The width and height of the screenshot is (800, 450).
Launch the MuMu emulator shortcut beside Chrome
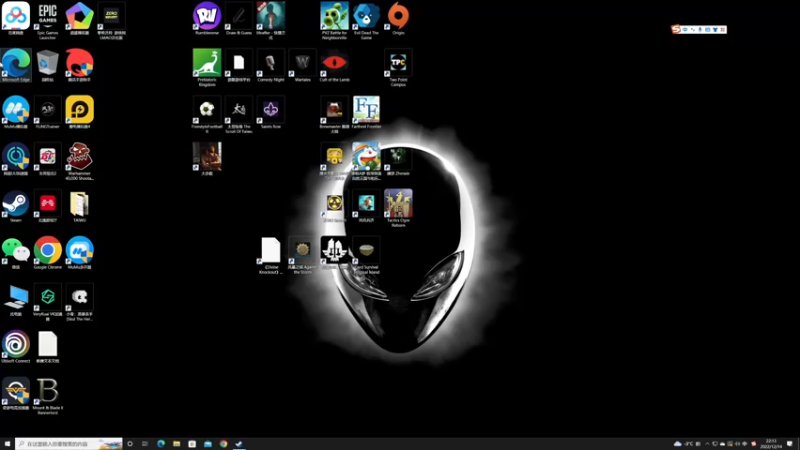pyautogui.click(x=79, y=254)
